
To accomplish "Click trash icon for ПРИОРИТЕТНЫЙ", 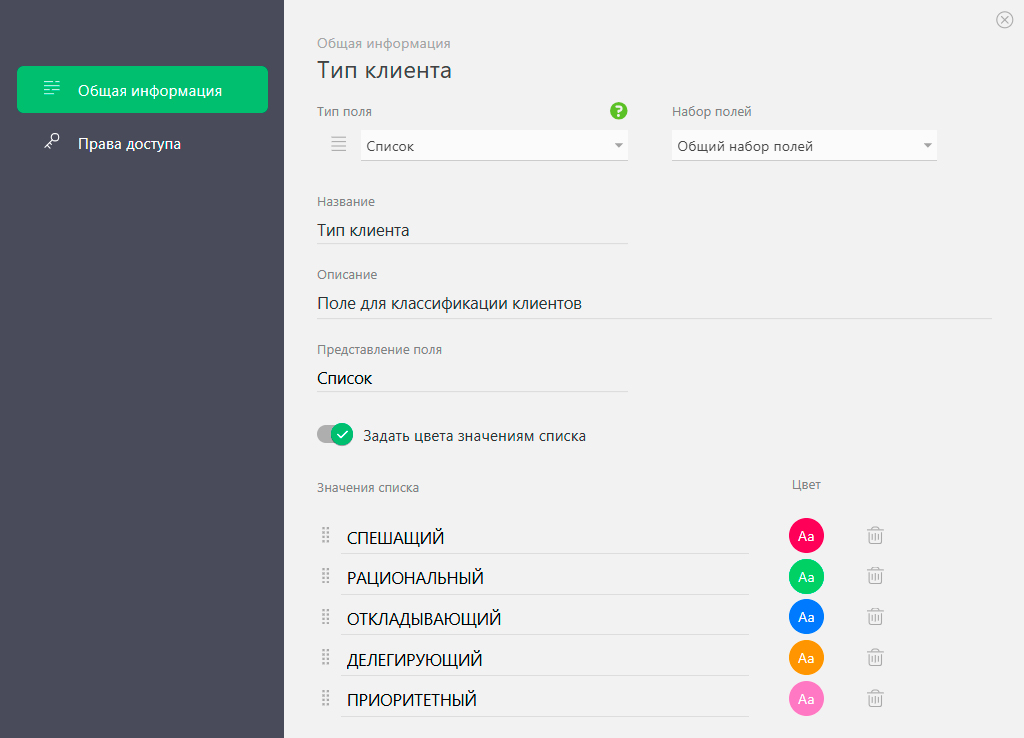I will (x=875, y=698).
